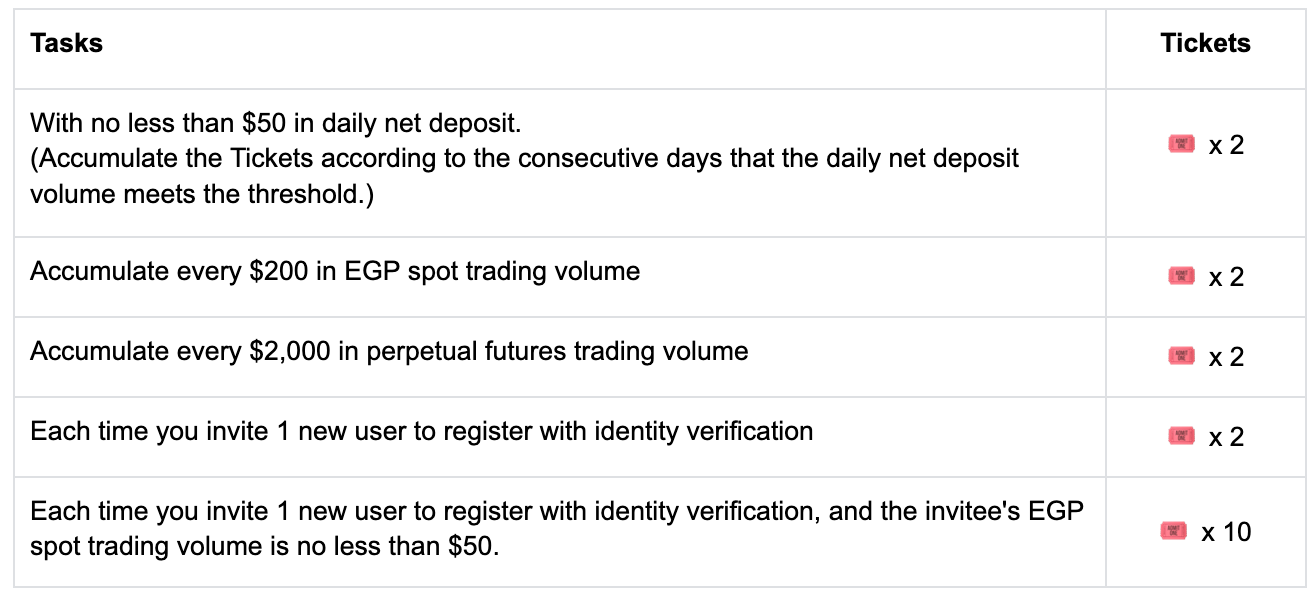
Task: Click the "spot trading volume is no less than $50" line
Action: point(263,548)
